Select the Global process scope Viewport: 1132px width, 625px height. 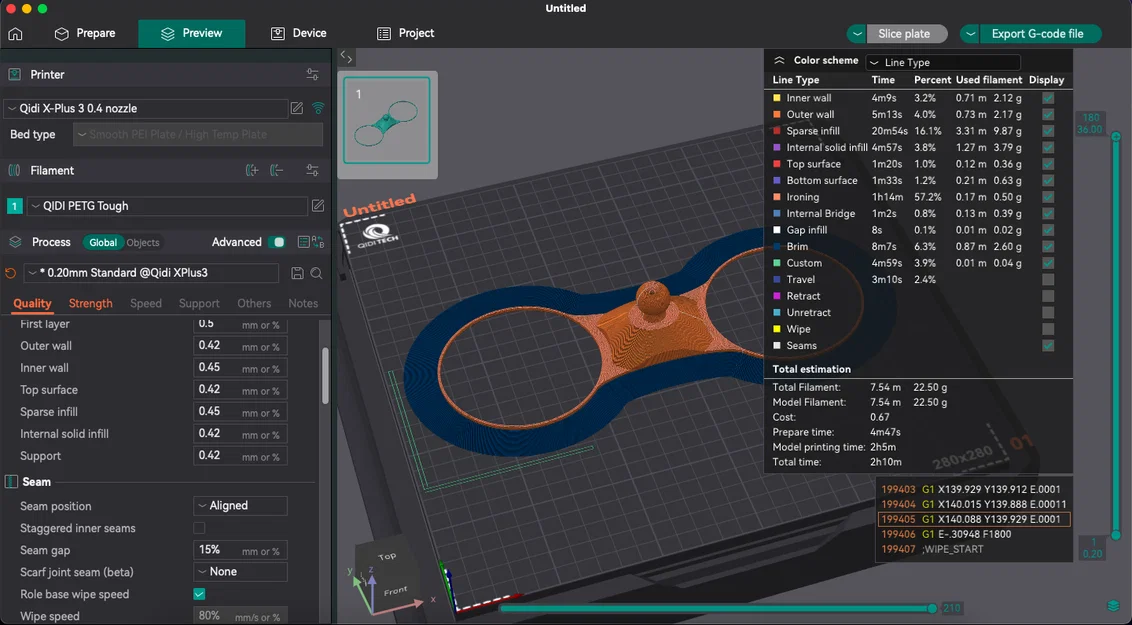point(103,242)
